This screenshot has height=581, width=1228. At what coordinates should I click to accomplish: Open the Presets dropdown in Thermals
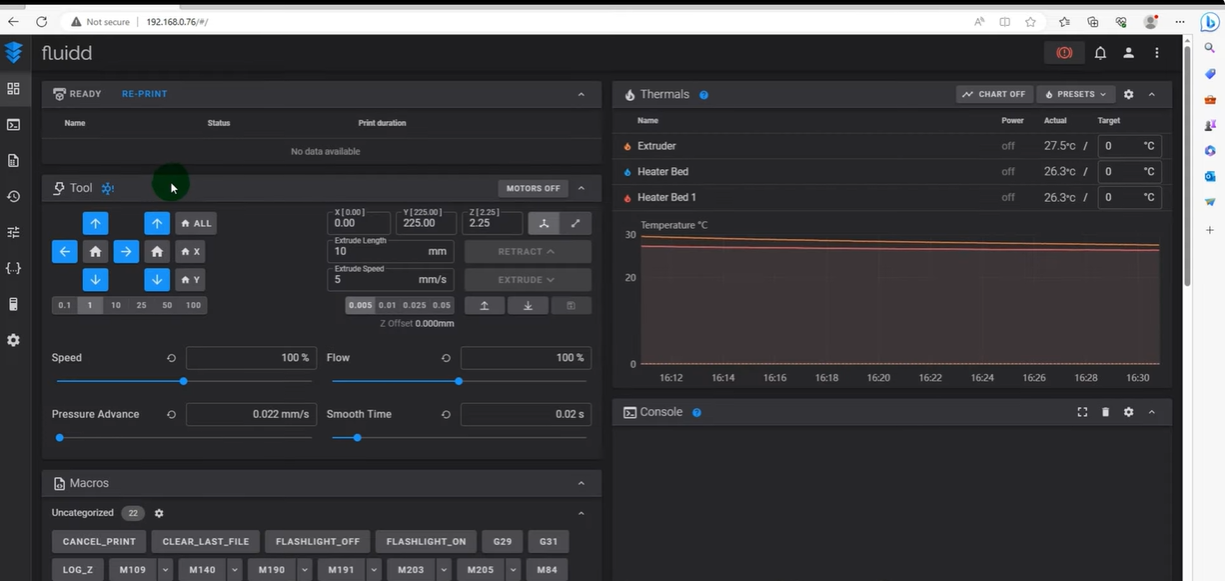[x=1076, y=94]
